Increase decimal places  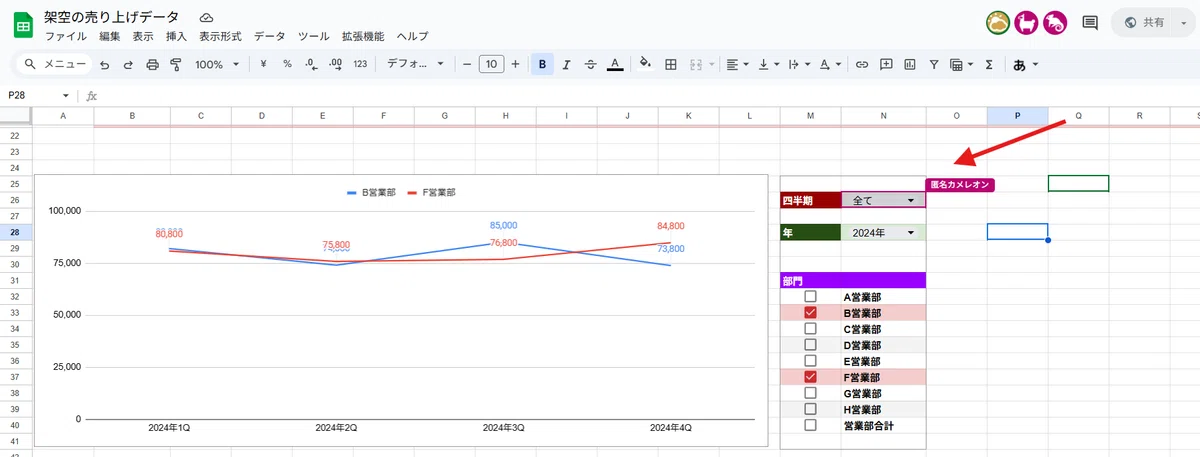pos(336,64)
